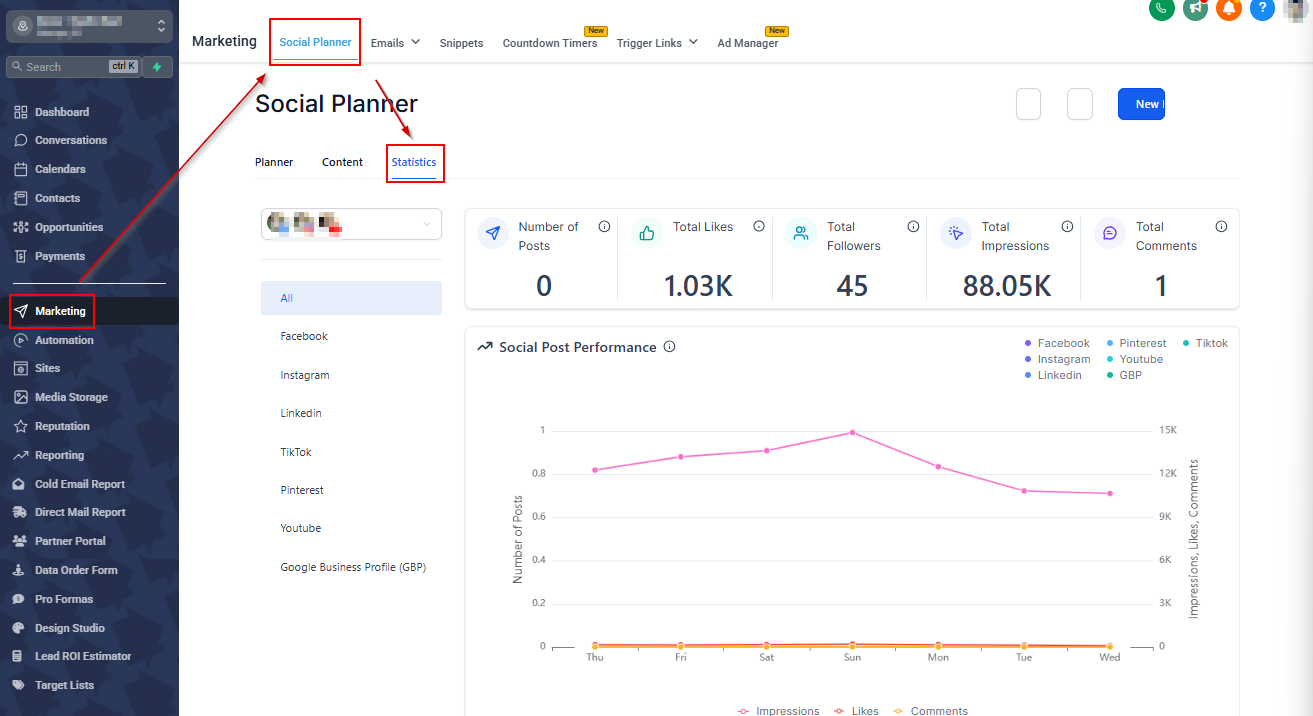Open the Content tab

coord(342,162)
